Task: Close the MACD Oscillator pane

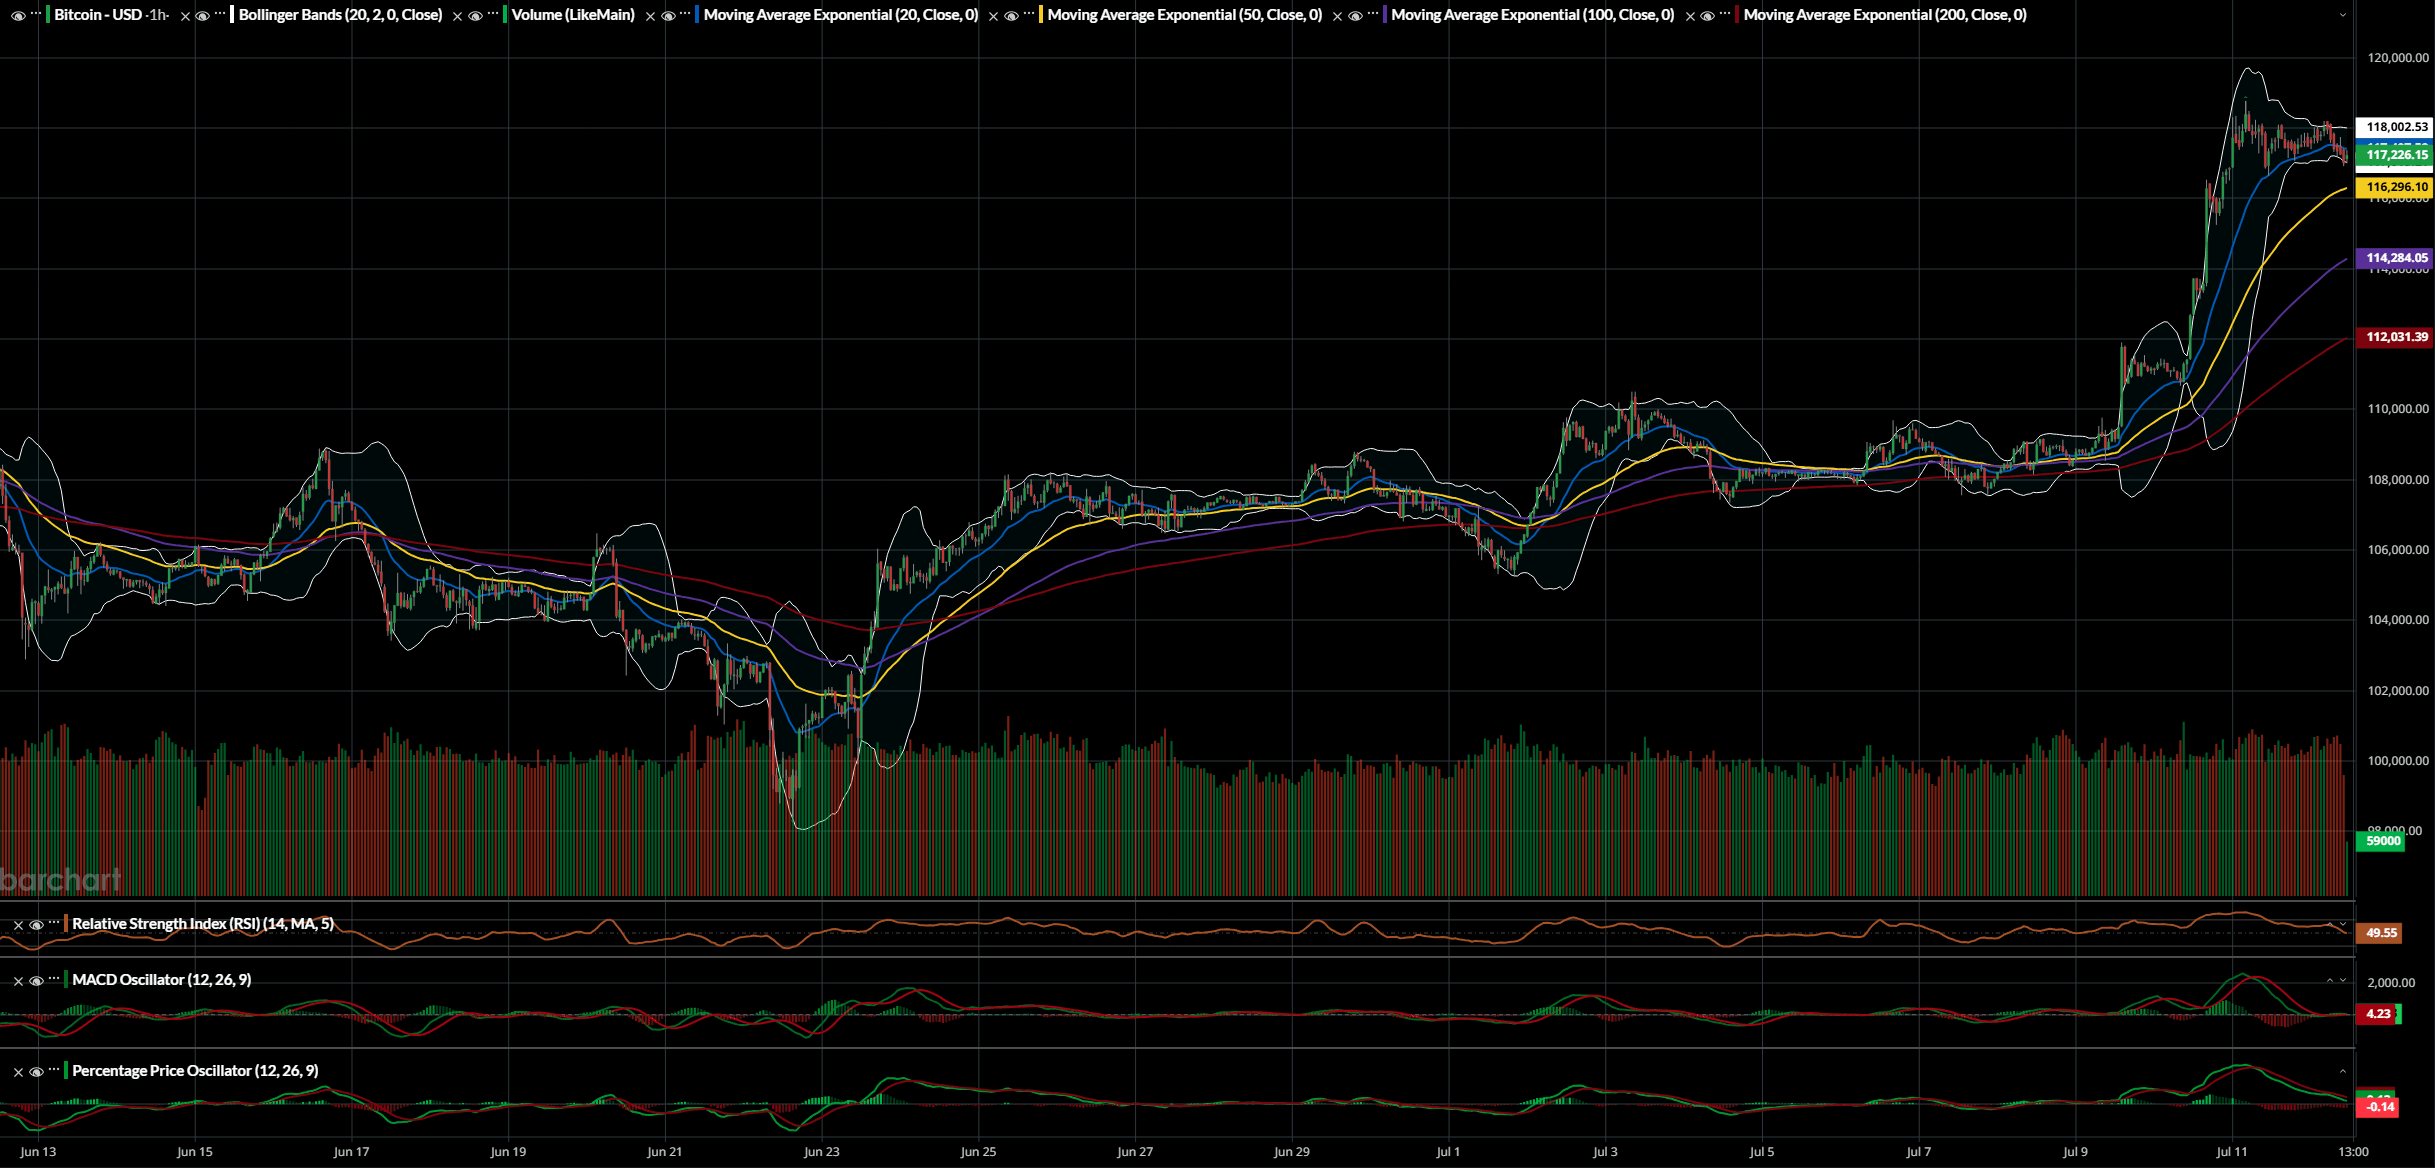Action: [x=18, y=981]
